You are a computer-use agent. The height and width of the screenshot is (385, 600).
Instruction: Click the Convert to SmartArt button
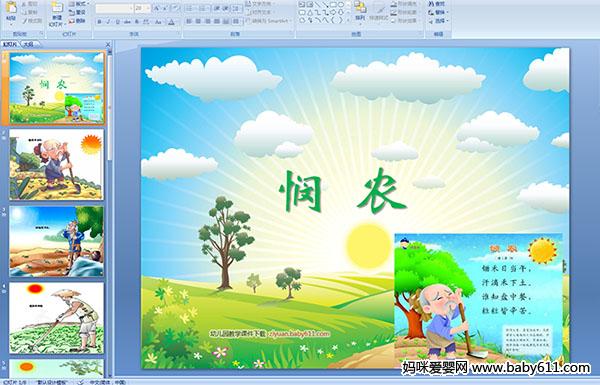(x=268, y=21)
